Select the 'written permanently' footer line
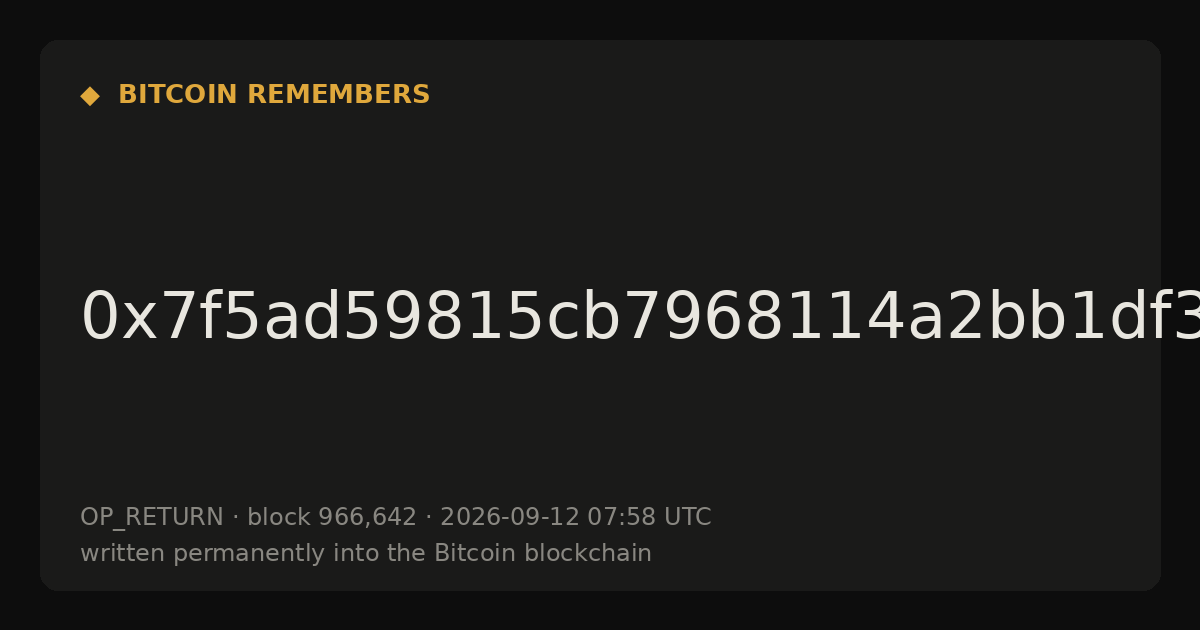Image resolution: width=1200 pixels, height=630 pixels. click(366, 554)
